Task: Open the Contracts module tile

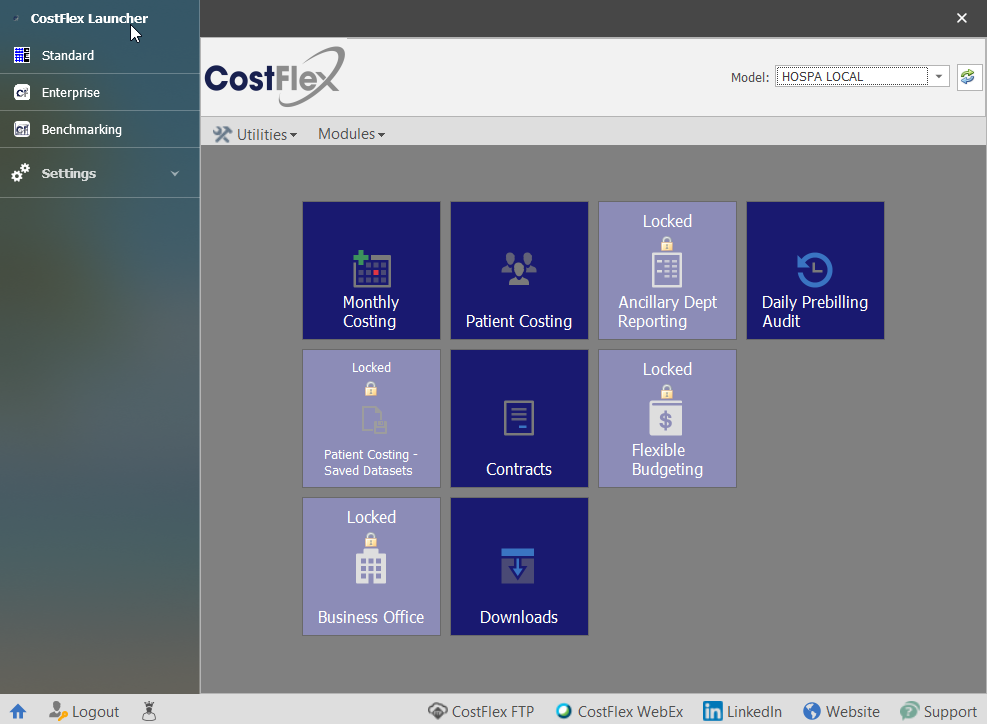Action: (519, 418)
